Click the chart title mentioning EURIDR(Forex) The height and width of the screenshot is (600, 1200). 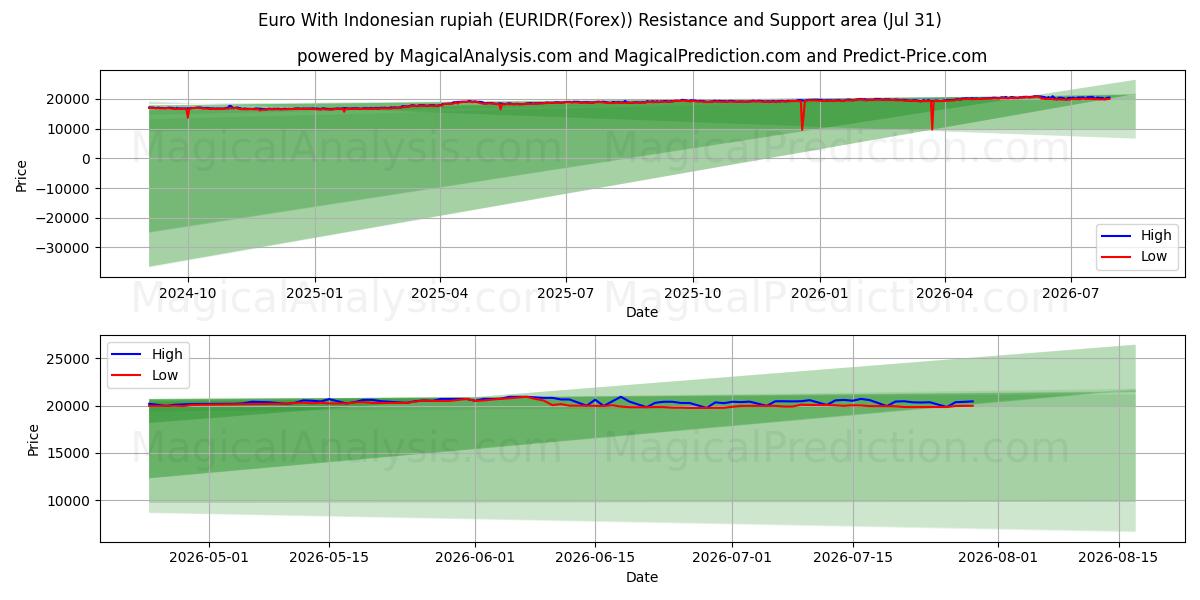[599, 20]
